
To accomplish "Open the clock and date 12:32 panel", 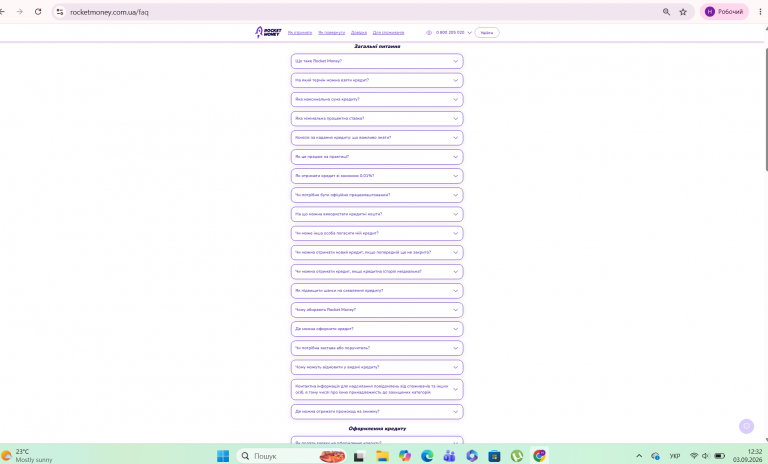I will pos(747,456).
